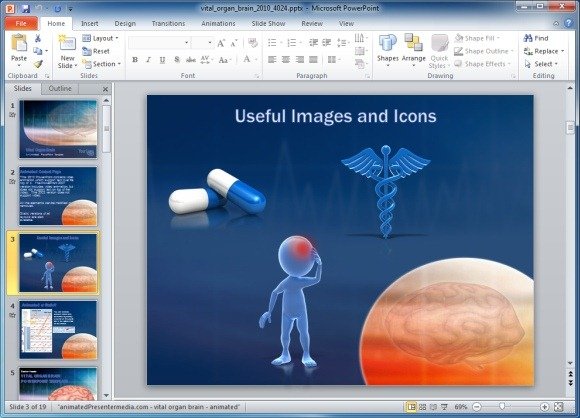Open the Change Case dropdown

pos(225,60)
